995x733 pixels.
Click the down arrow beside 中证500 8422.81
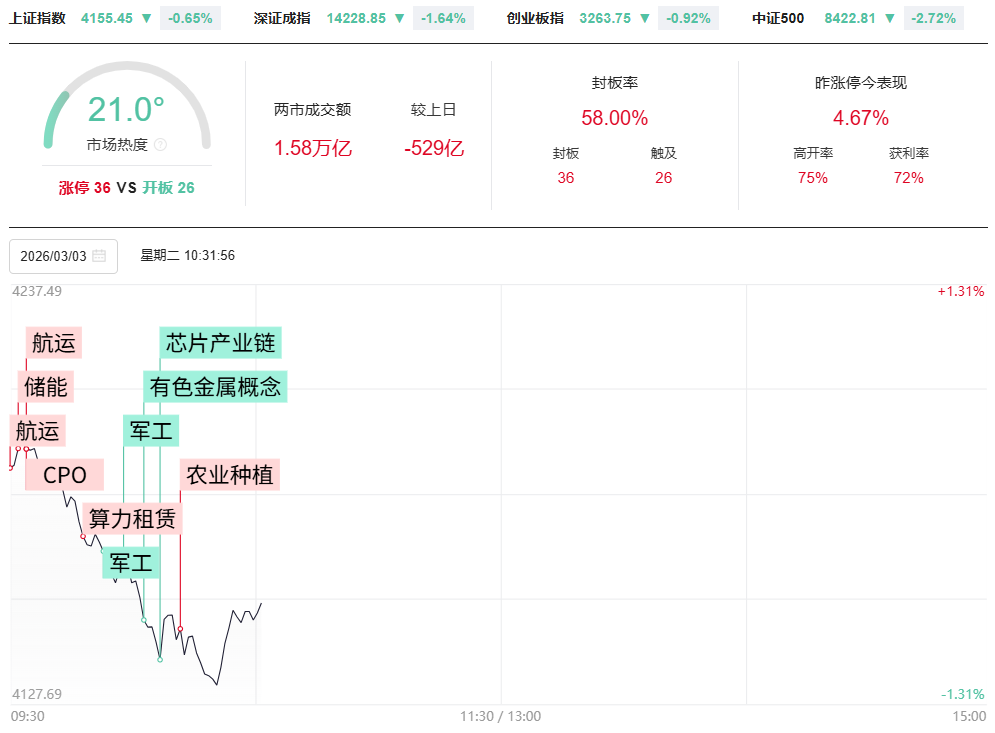(x=890, y=18)
